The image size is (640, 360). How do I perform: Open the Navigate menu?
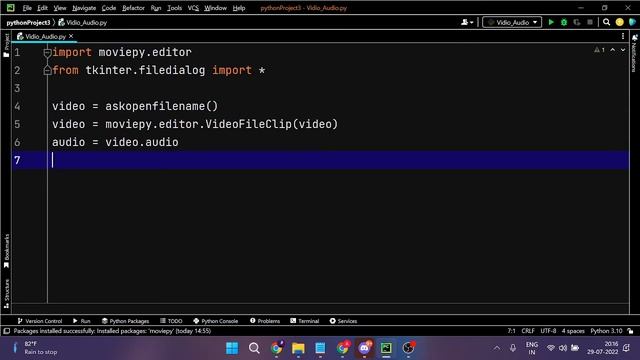[x=84, y=8]
